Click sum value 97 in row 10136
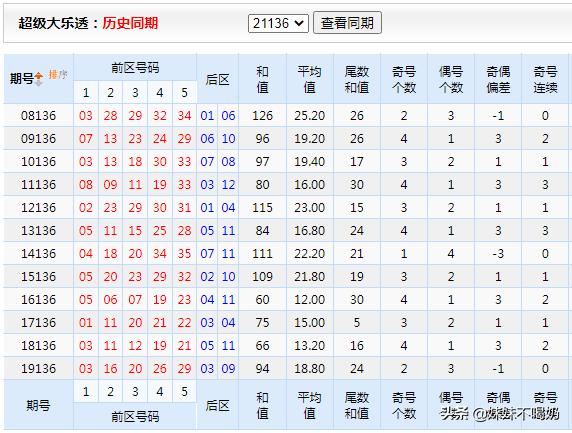 (262, 162)
